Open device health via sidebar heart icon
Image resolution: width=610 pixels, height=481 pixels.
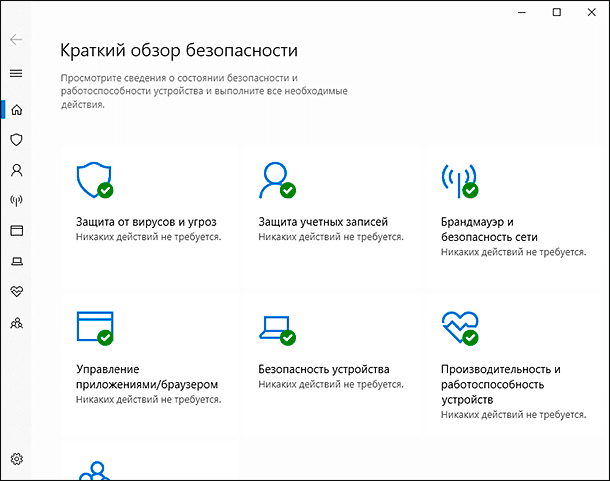tap(16, 291)
